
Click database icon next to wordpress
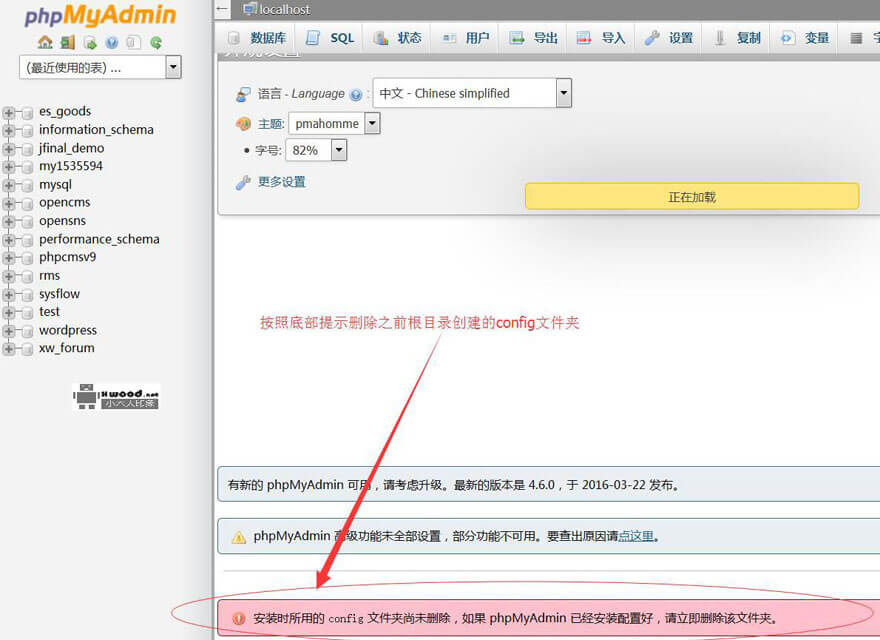(x=27, y=331)
